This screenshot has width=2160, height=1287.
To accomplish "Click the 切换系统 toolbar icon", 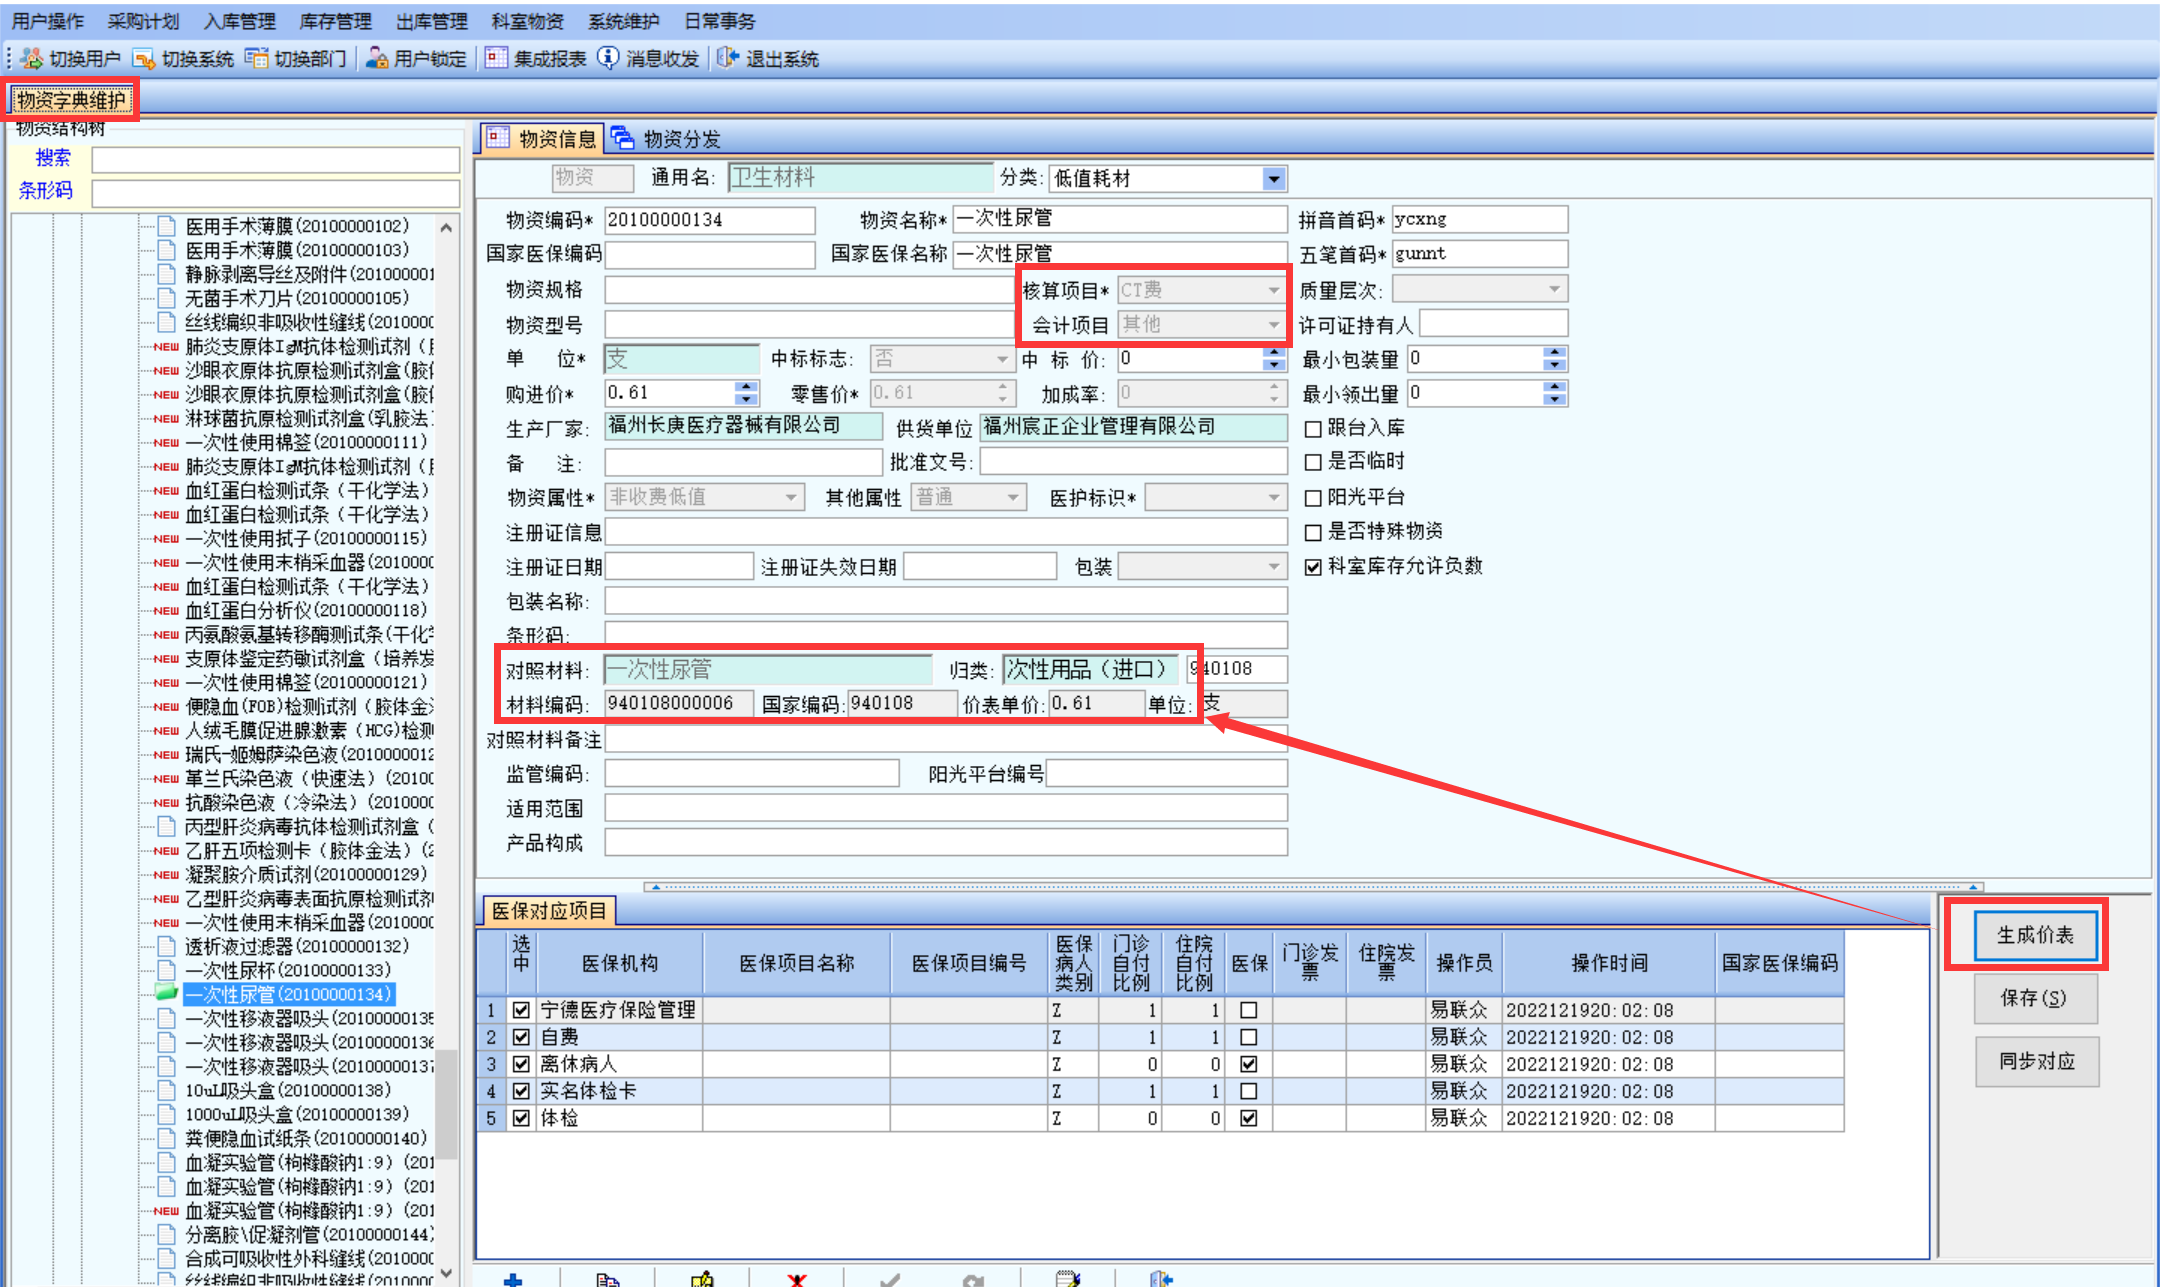I will point(144,59).
